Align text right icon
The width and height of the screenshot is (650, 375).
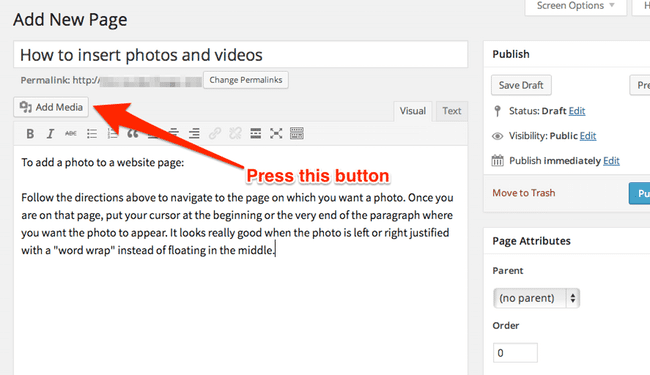(x=194, y=134)
